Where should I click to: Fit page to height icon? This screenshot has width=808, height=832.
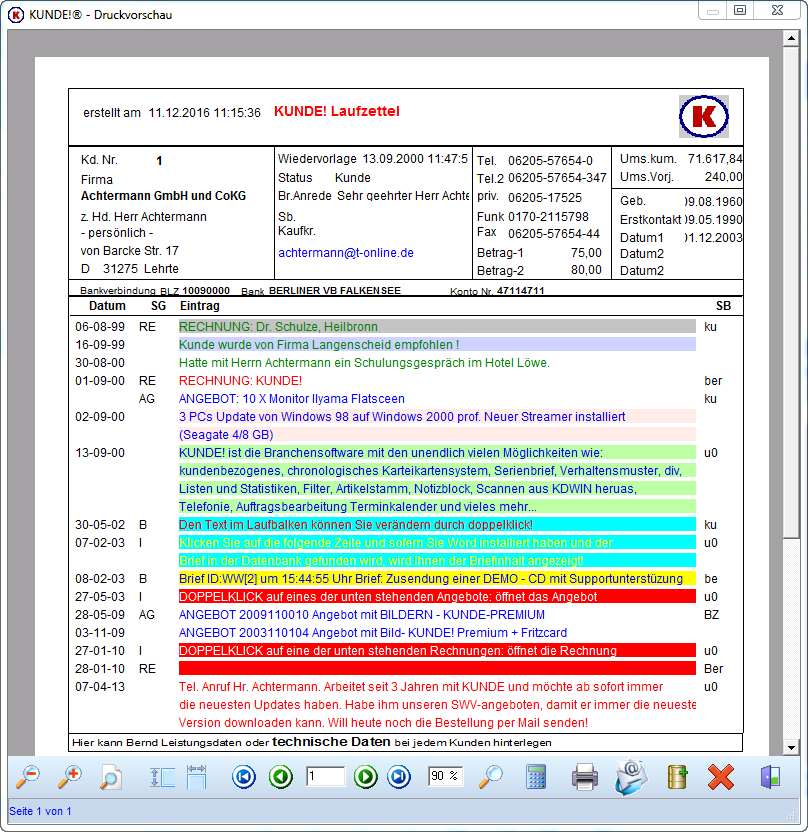[161, 777]
